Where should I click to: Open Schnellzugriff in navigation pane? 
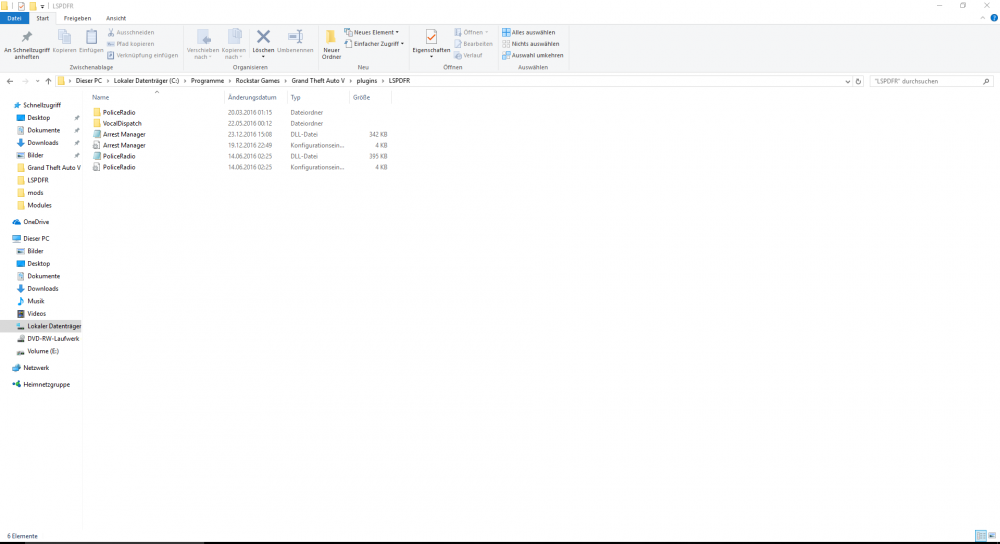click(x=41, y=105)
